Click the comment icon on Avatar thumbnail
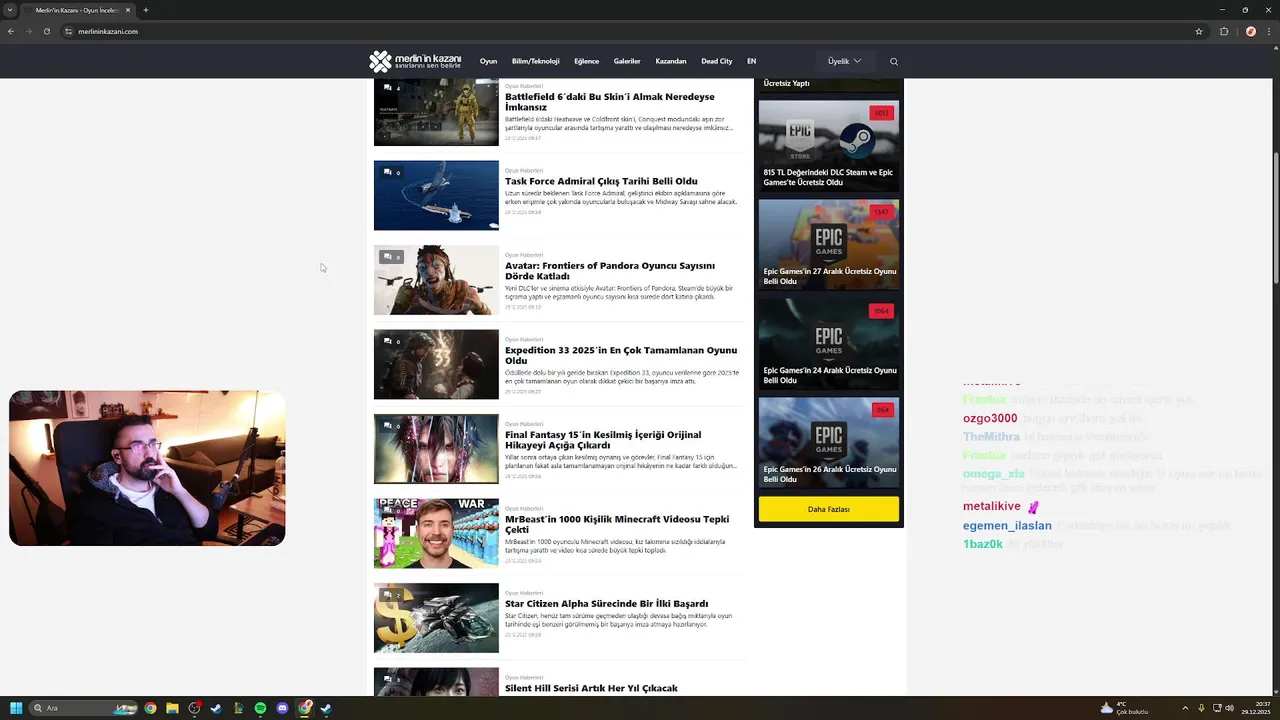1280x720 pixels. coord(388,257)
